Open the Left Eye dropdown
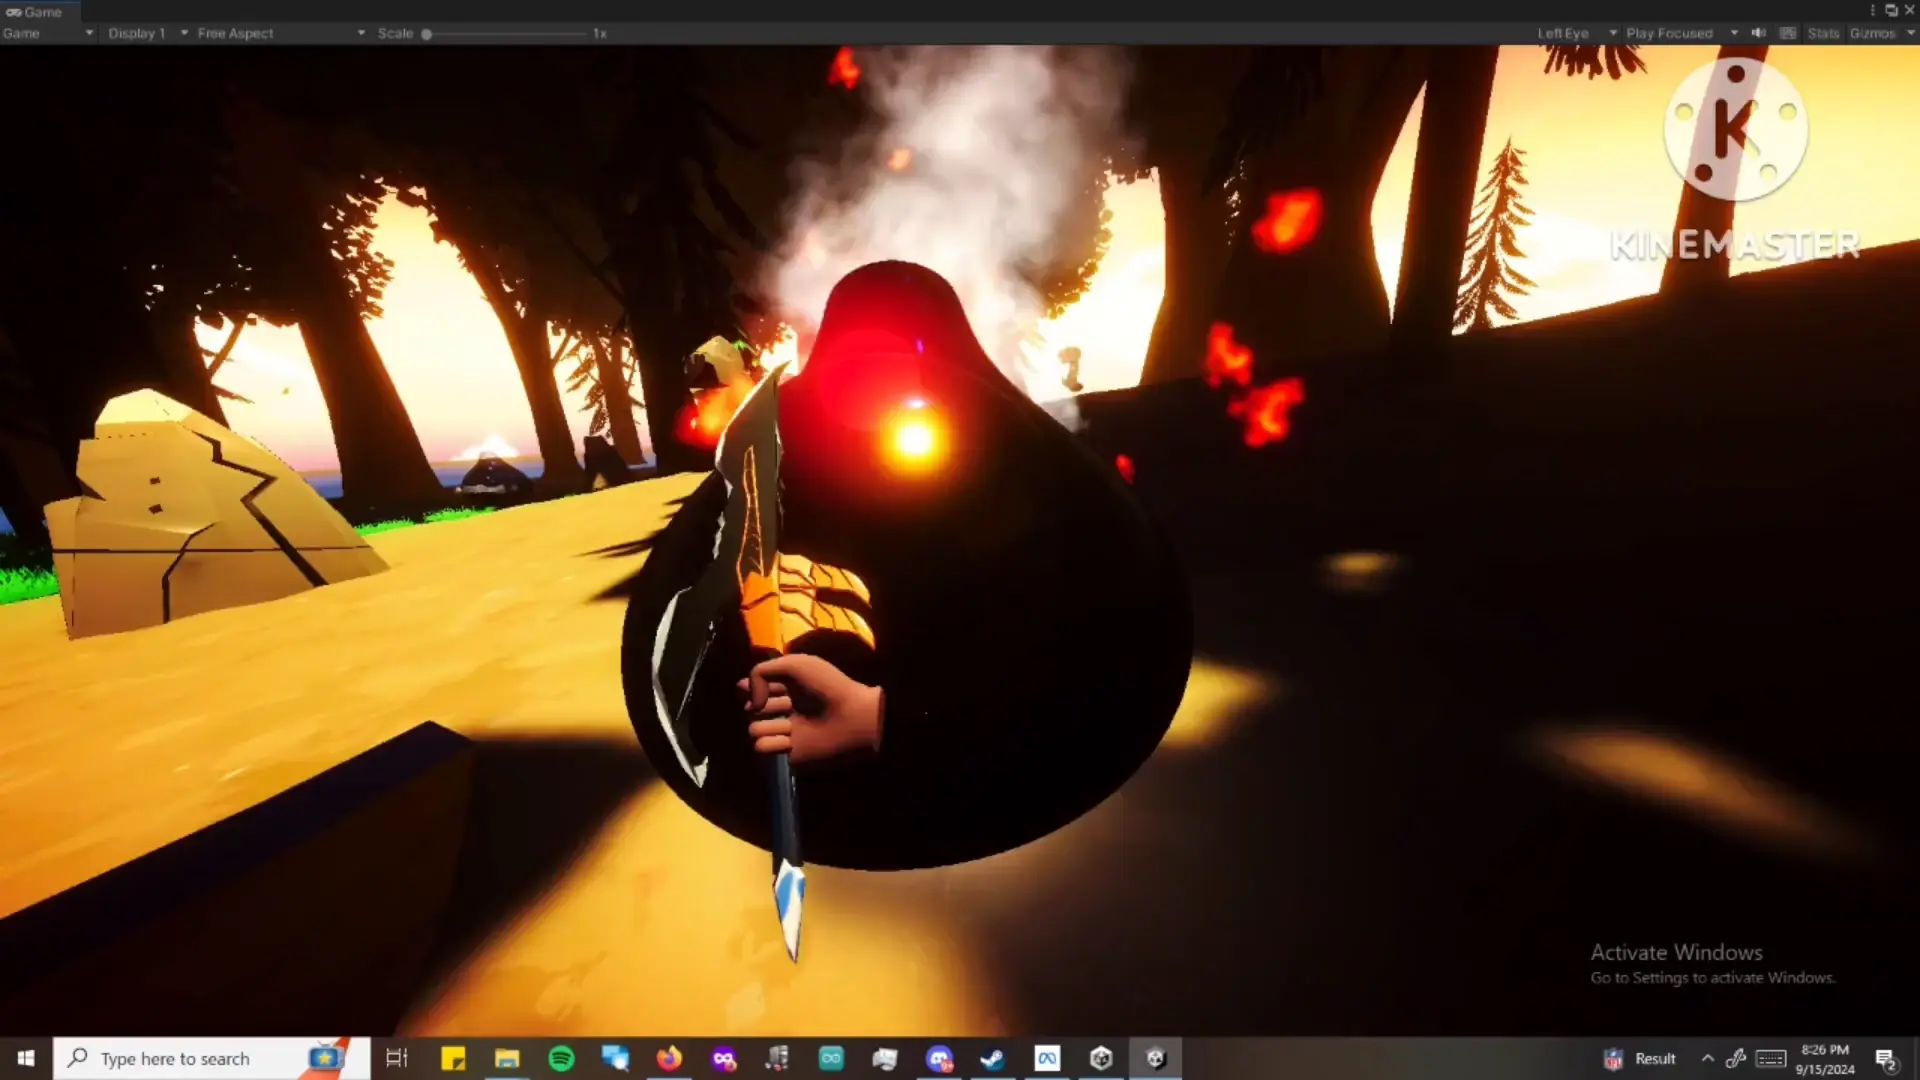Image resolution: width=1920 pixels, height=1080 pixels. pyautogui.click(x=1576, y=33)
